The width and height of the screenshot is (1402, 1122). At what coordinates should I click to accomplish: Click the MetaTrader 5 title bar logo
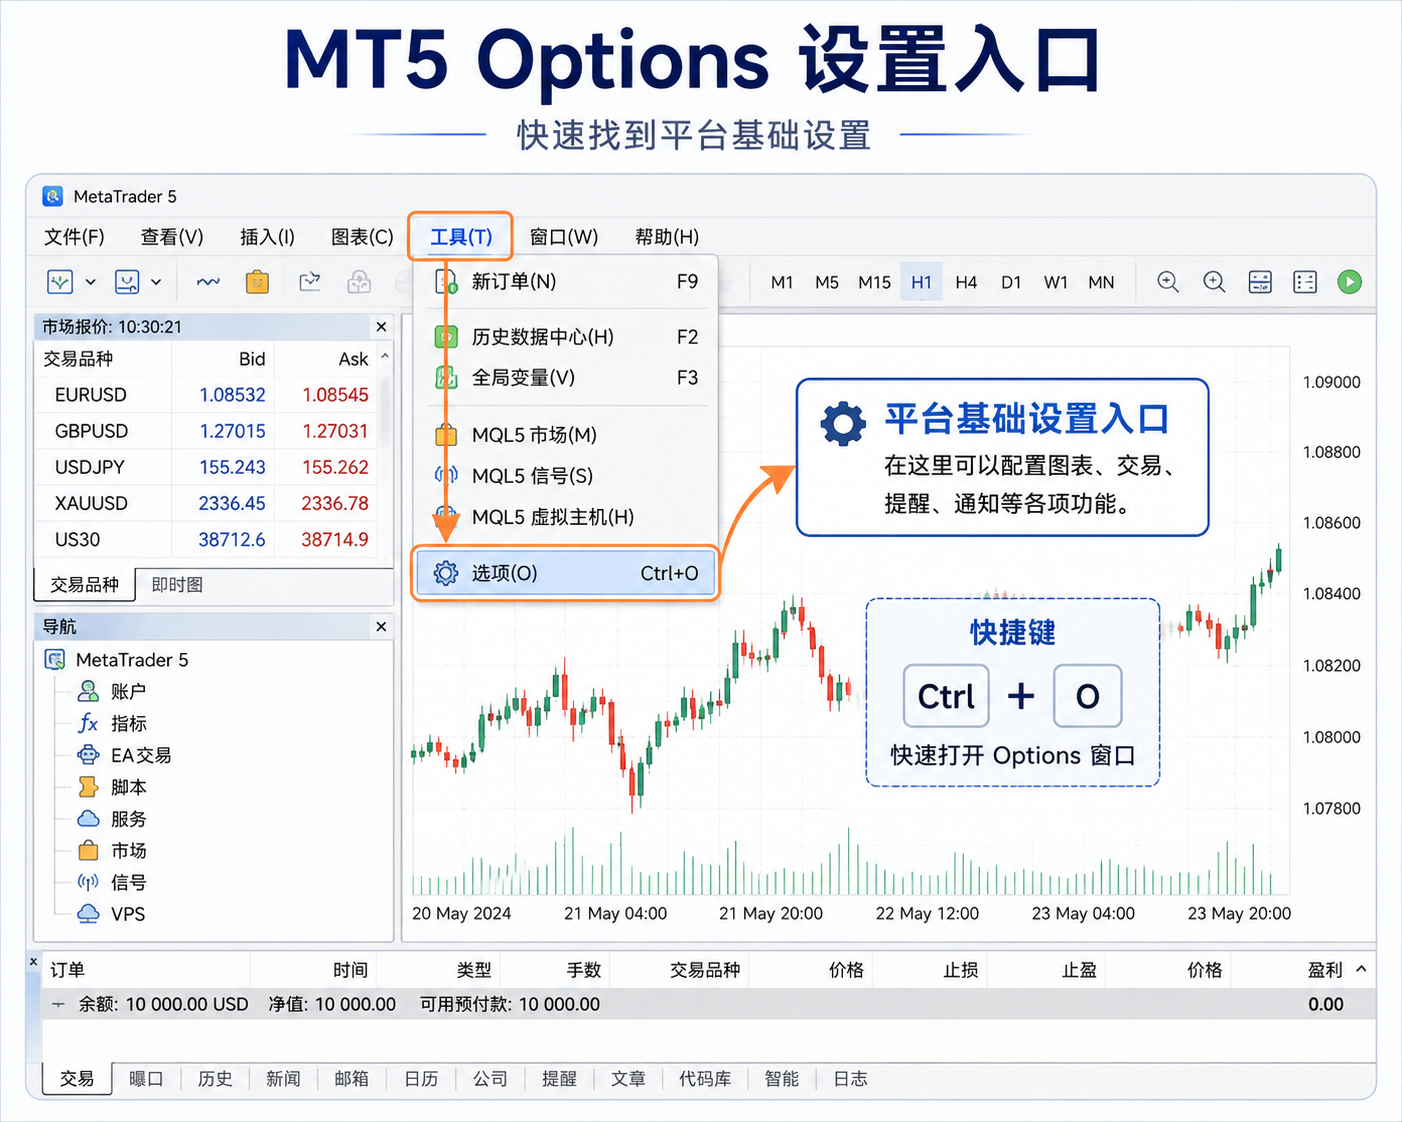coord(53,196)
